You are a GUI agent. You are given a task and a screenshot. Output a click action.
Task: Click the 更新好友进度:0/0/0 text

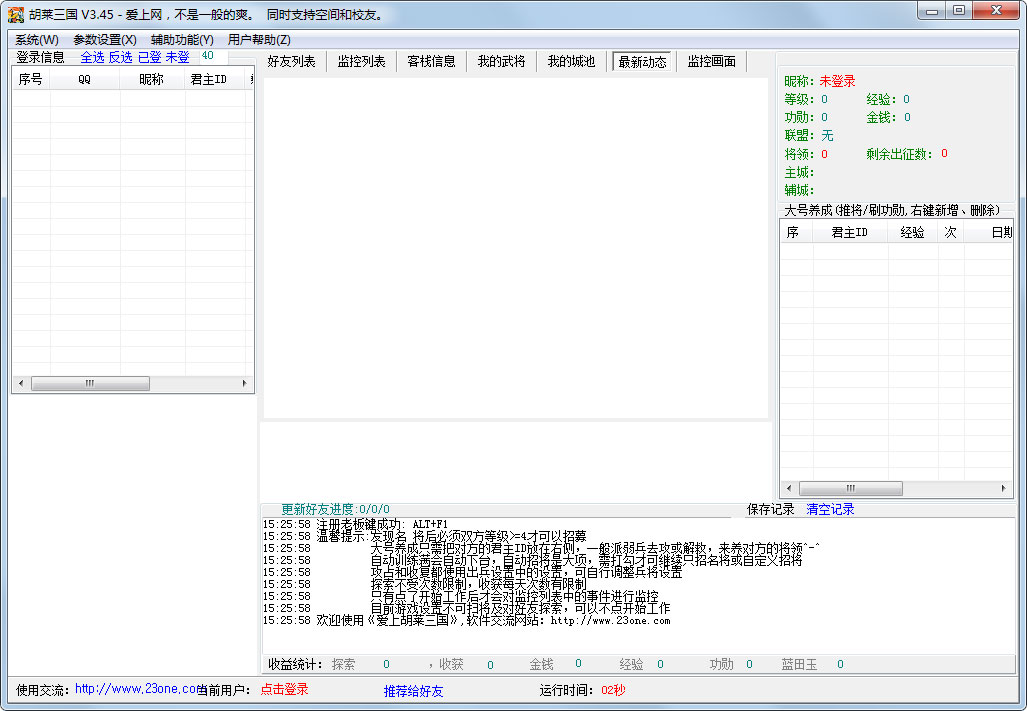click(335, 509)
